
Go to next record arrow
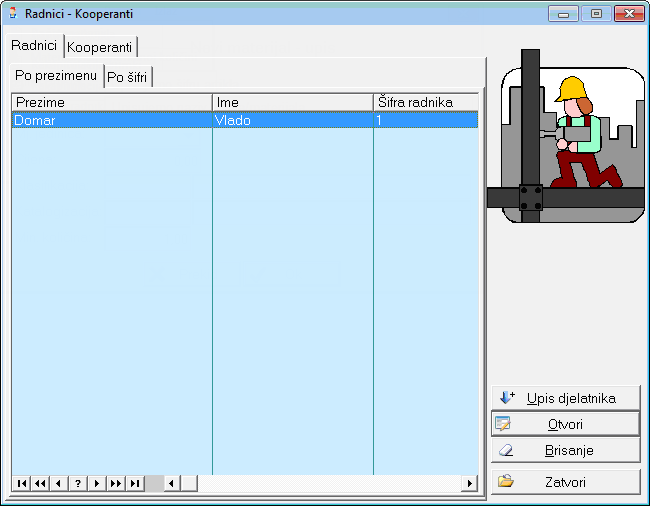pos(97,483)
